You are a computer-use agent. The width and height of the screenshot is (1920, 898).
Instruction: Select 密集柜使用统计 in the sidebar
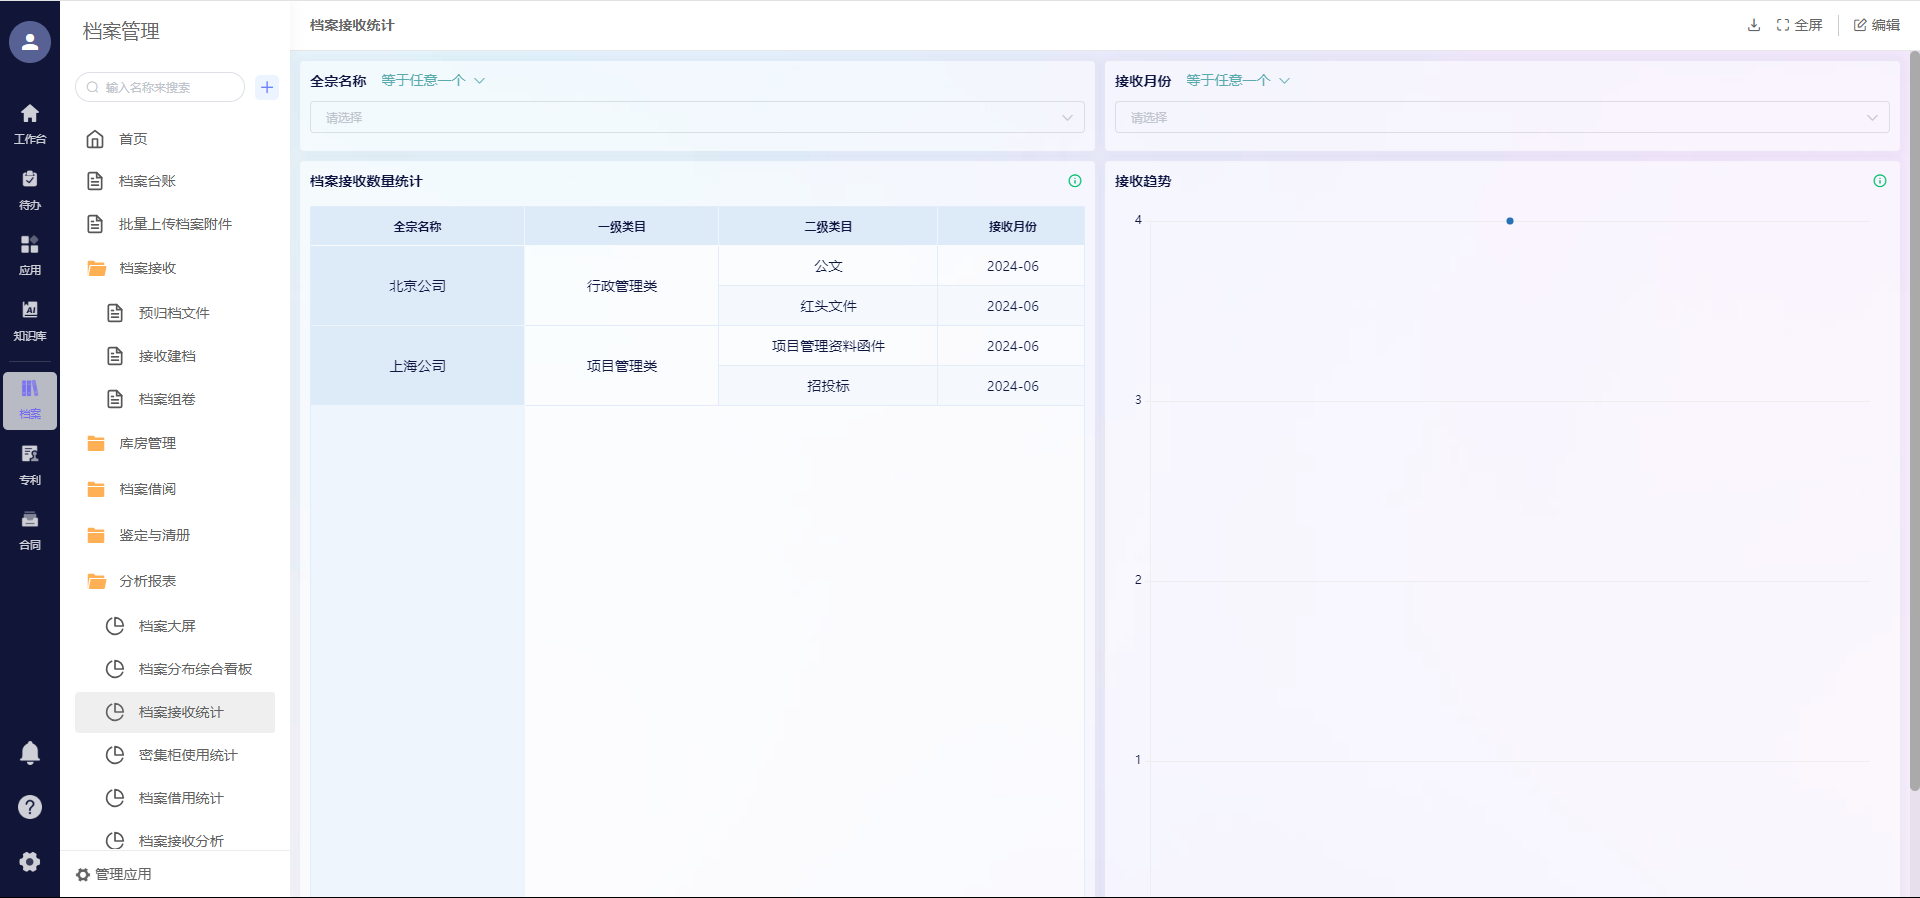188,755
